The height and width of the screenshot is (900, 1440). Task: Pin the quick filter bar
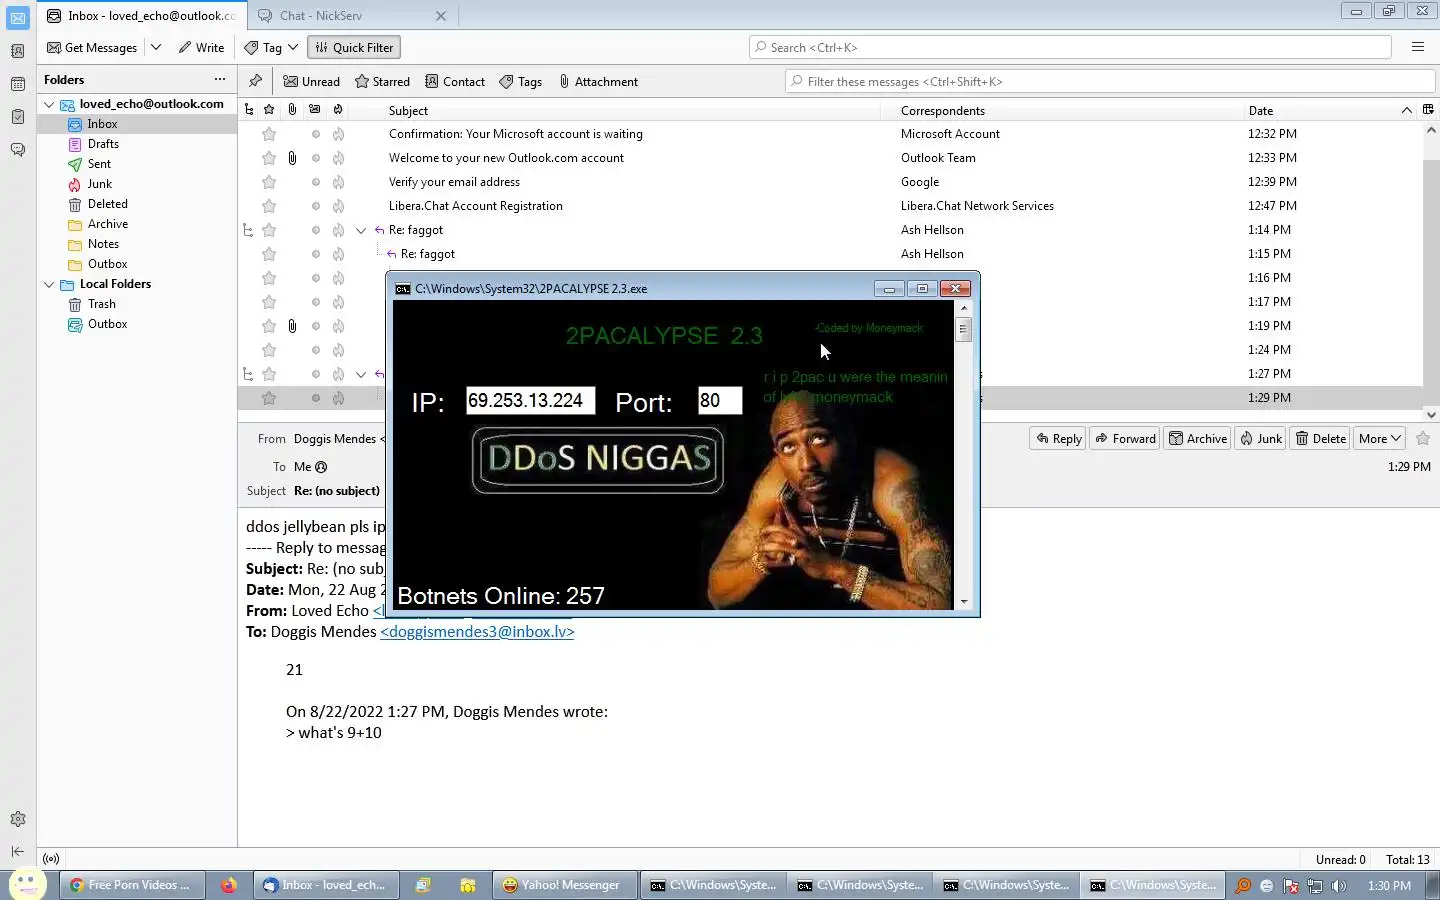[255, 81]
